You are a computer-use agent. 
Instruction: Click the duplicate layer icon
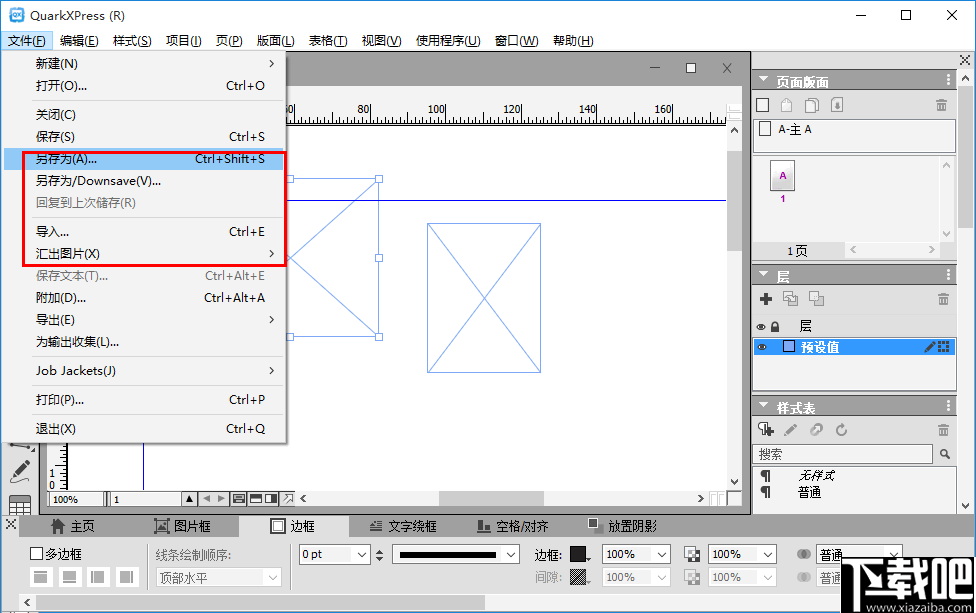[x=790, y=298]
